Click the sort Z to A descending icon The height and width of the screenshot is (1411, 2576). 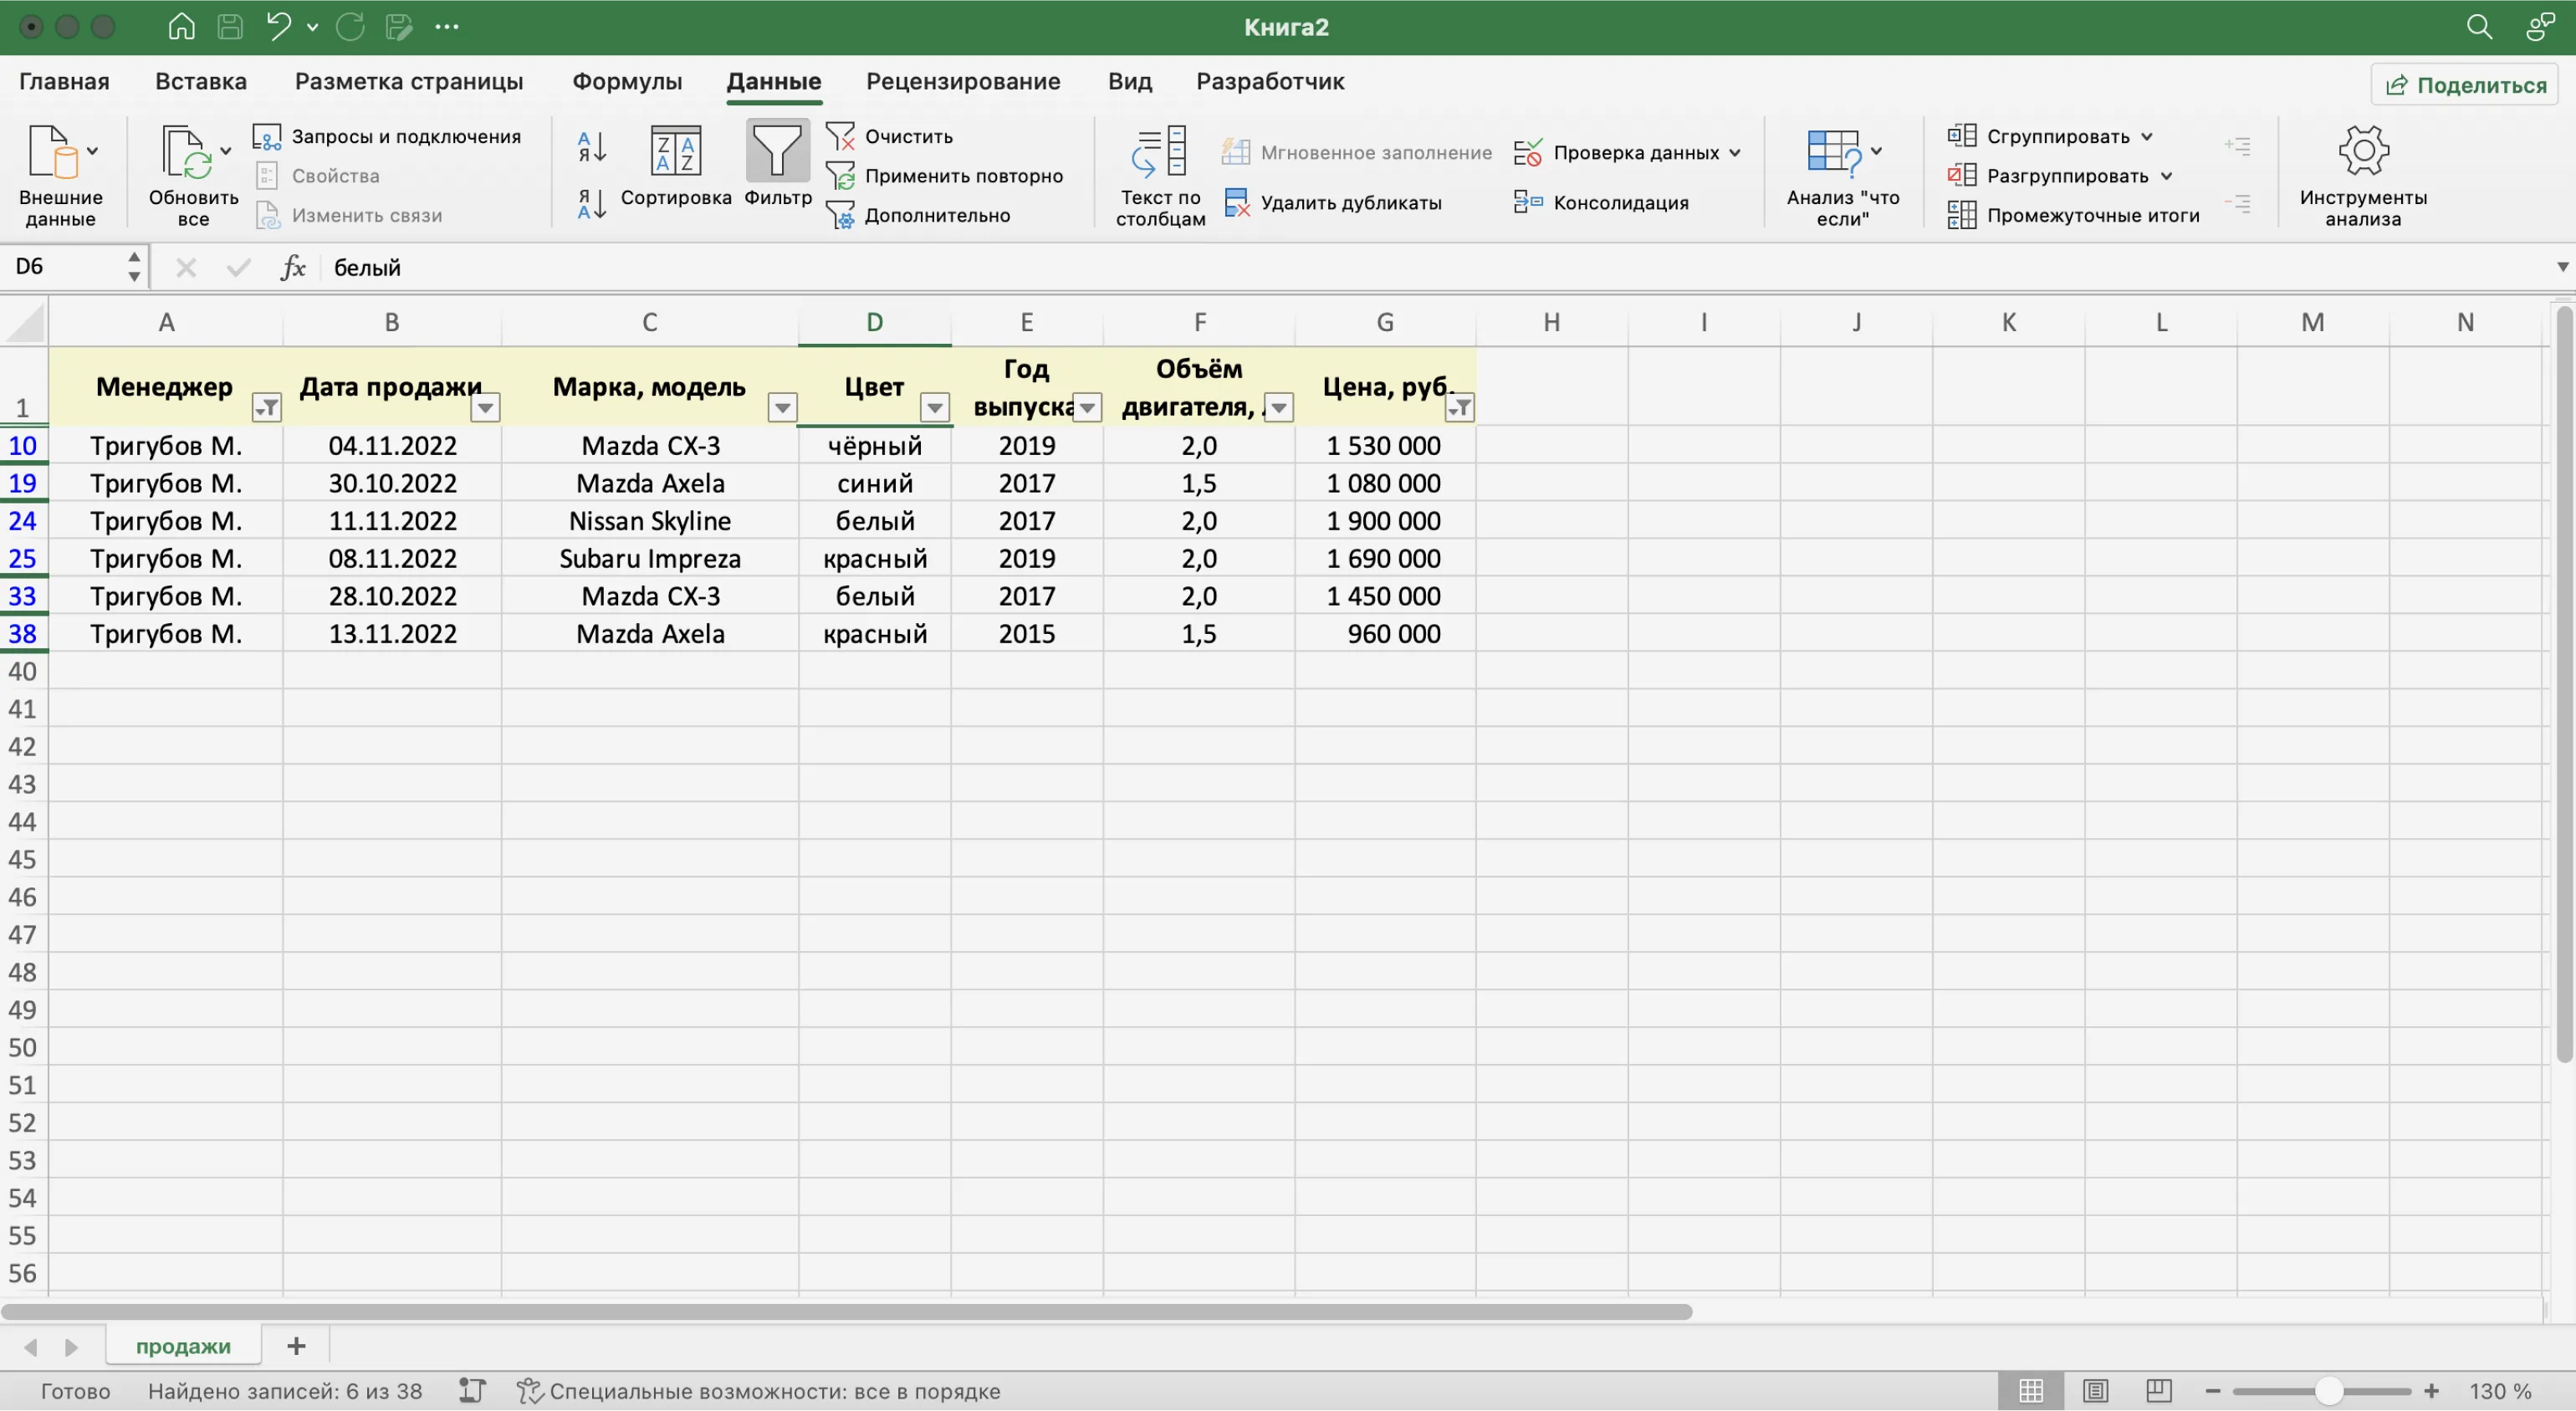592,205
